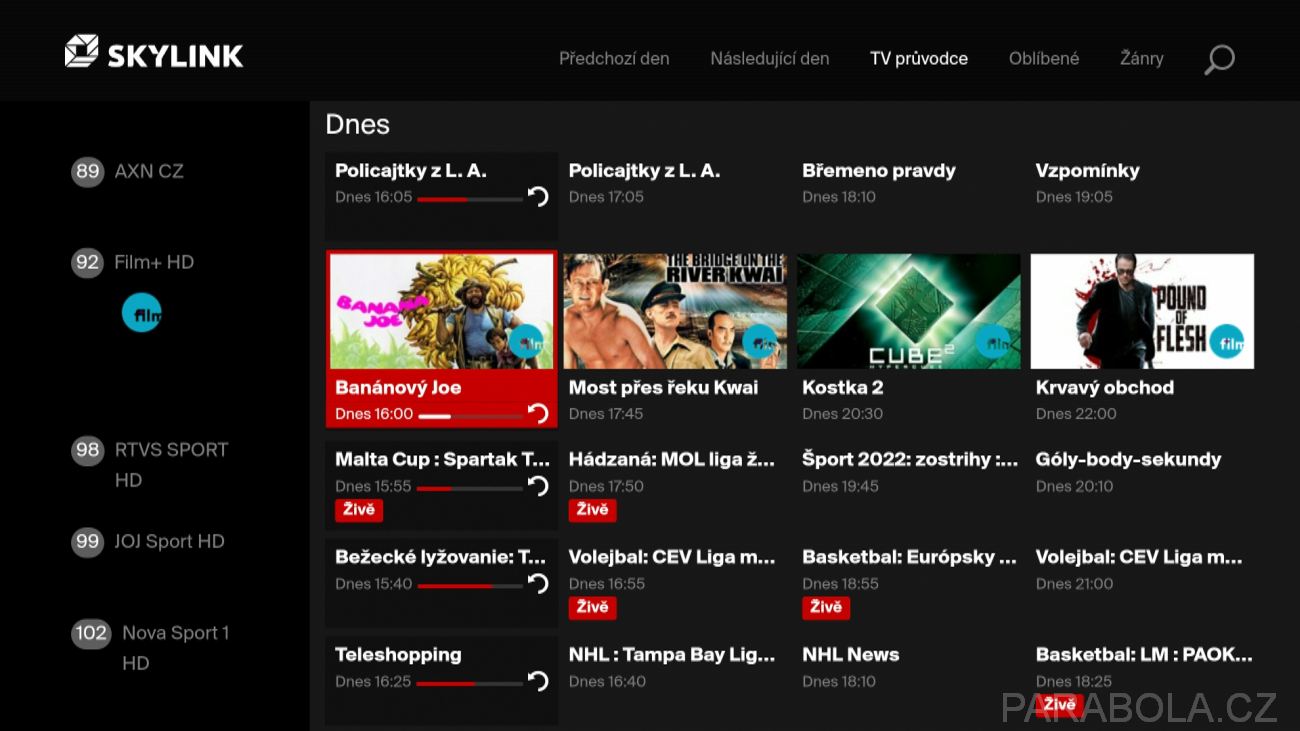Screen dimensions: 1300x731
Task: Click restart icon on Policajtky z L. A. 16:05
Action: click(538, 197)
